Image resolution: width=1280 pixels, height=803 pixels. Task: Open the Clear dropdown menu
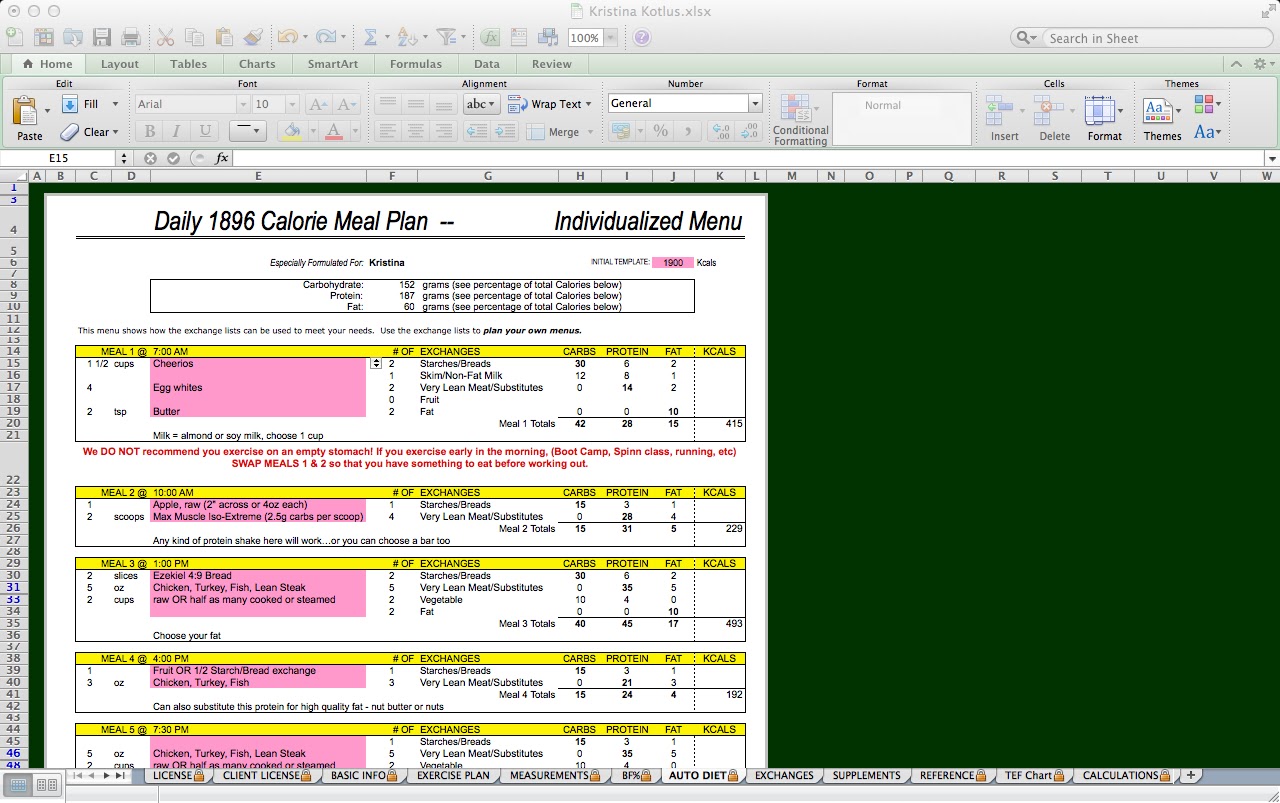click(115, 132)
